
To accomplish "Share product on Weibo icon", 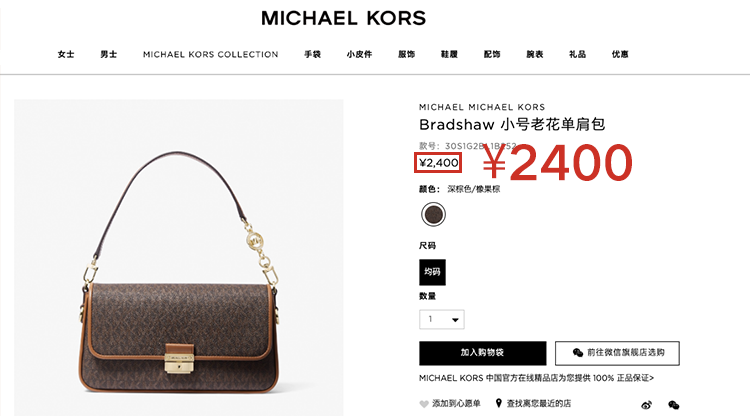I will click(x=646, y=405).
